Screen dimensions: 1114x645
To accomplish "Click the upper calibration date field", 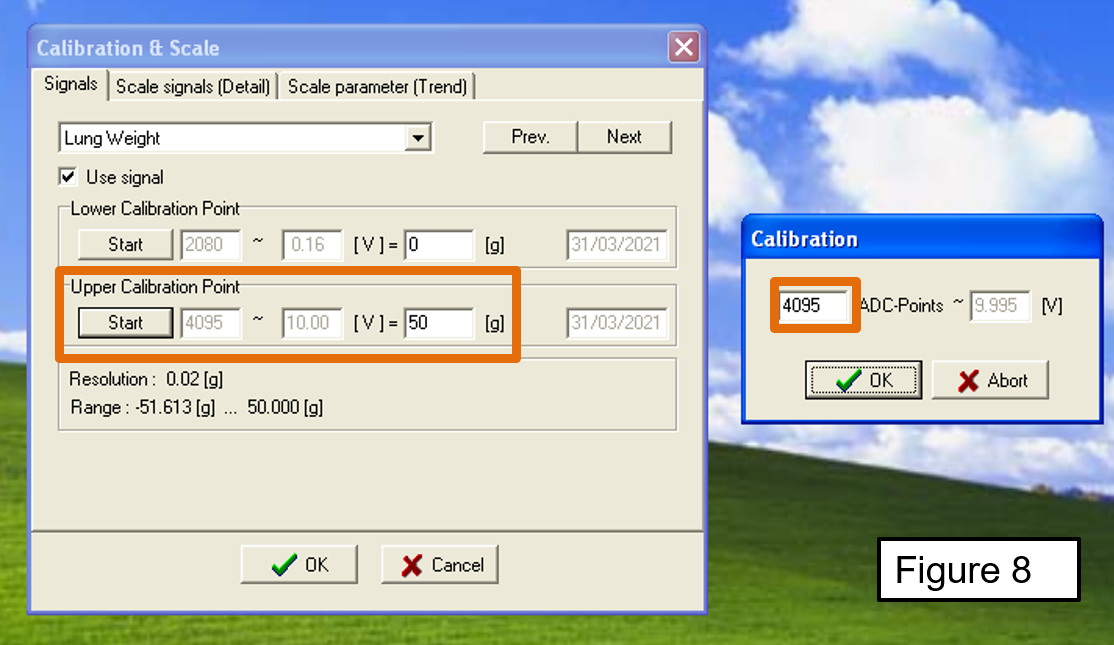I will point(617,322).
